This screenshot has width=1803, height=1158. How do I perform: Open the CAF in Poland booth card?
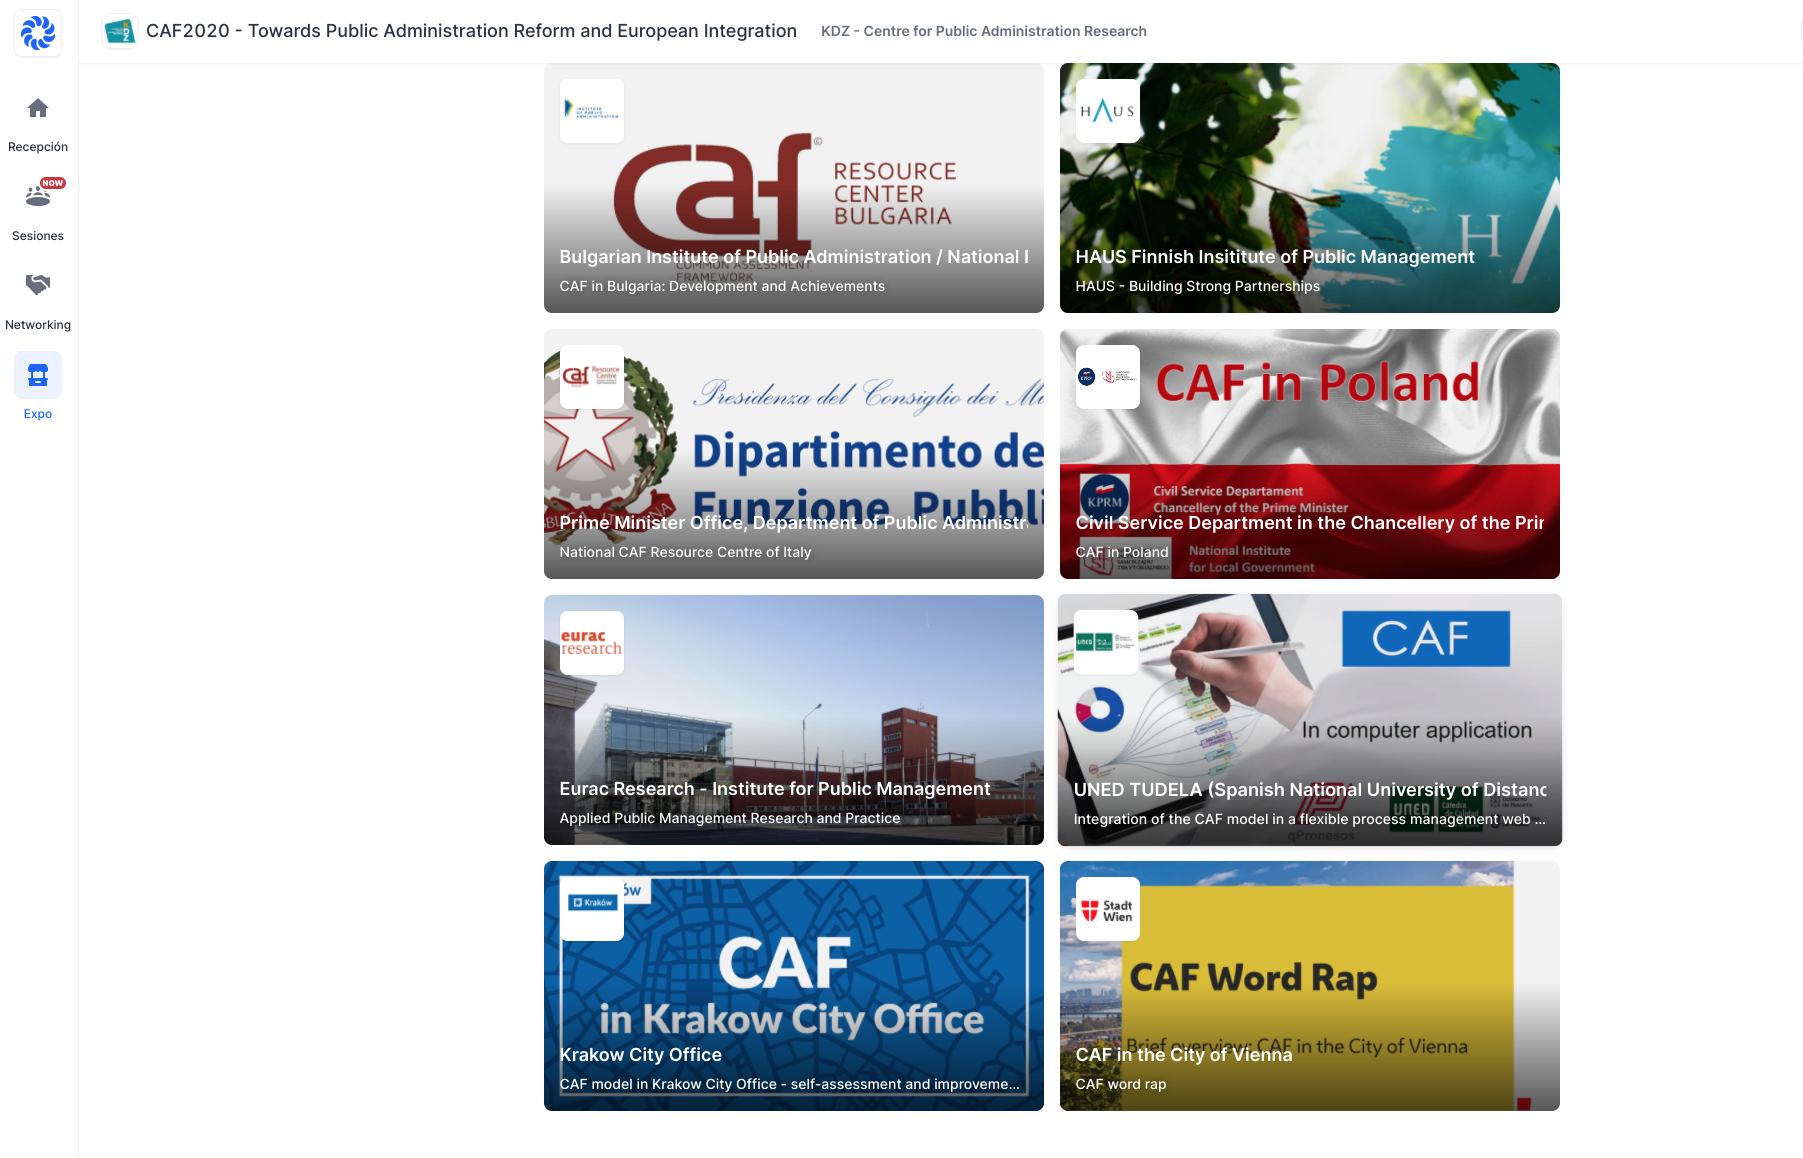pos(1310,454)
